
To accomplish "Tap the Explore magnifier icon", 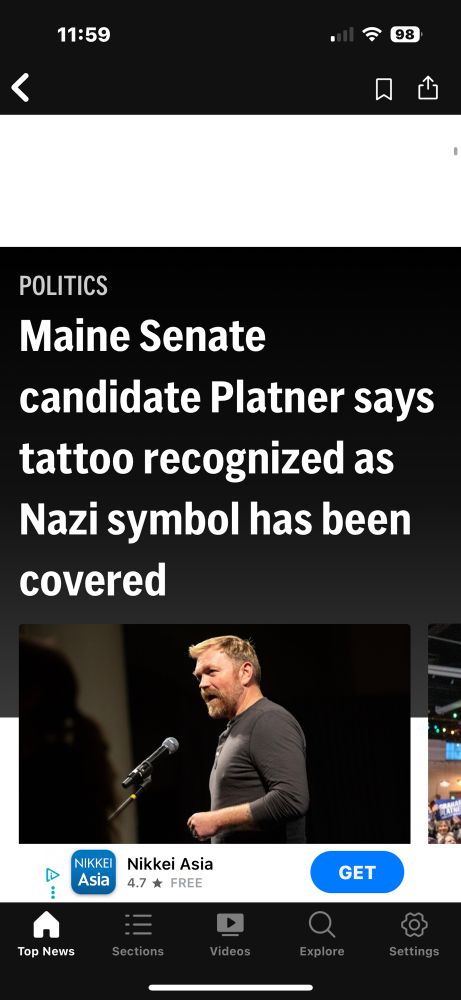I will coord(321,924).
